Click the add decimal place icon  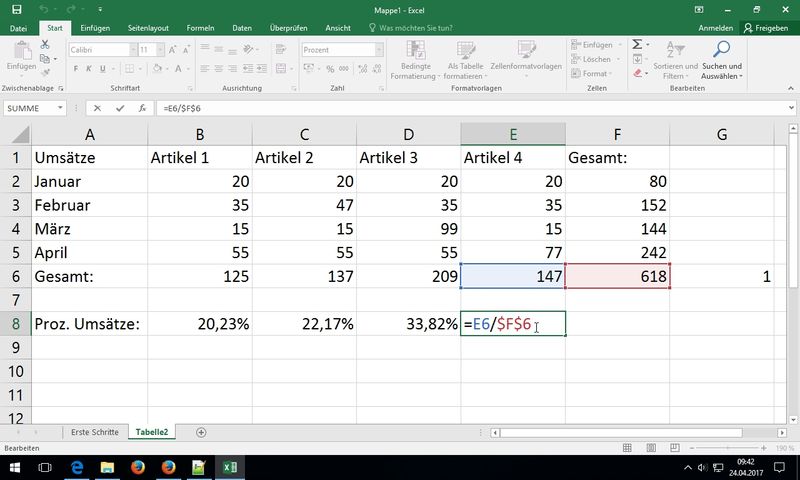[x=363, y=68]
